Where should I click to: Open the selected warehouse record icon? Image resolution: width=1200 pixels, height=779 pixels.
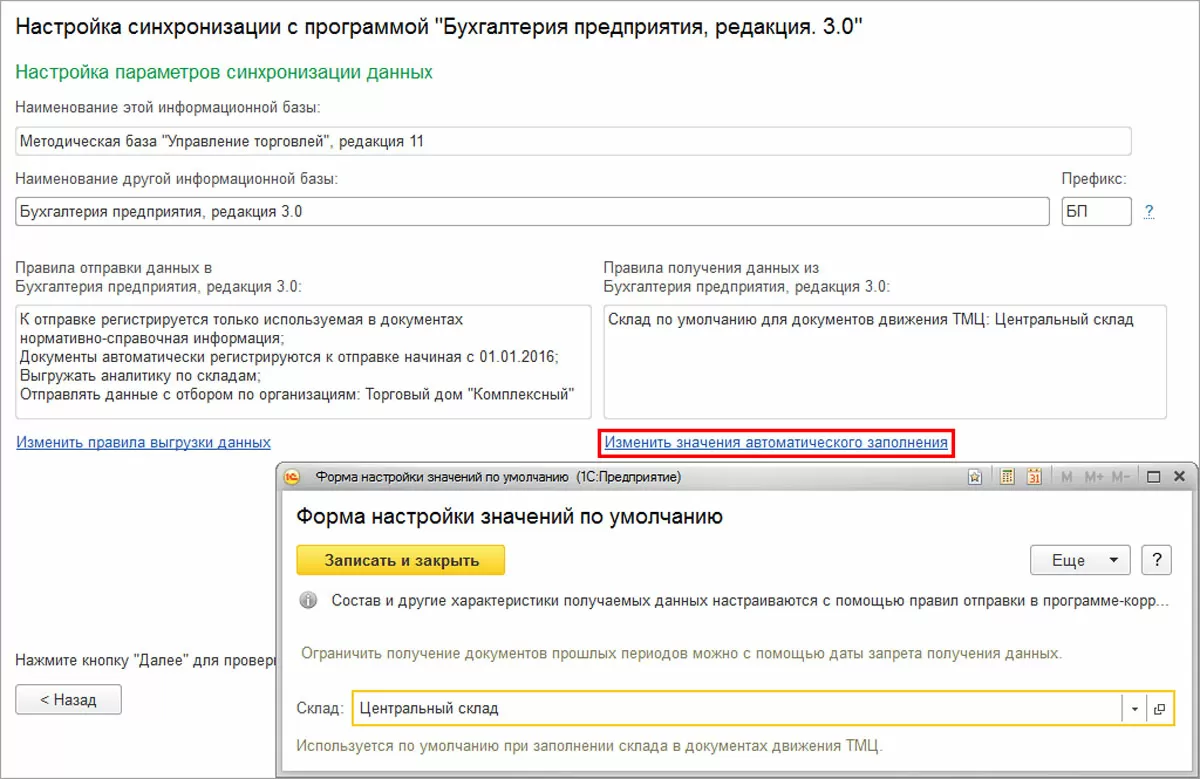coord(1160,708)
